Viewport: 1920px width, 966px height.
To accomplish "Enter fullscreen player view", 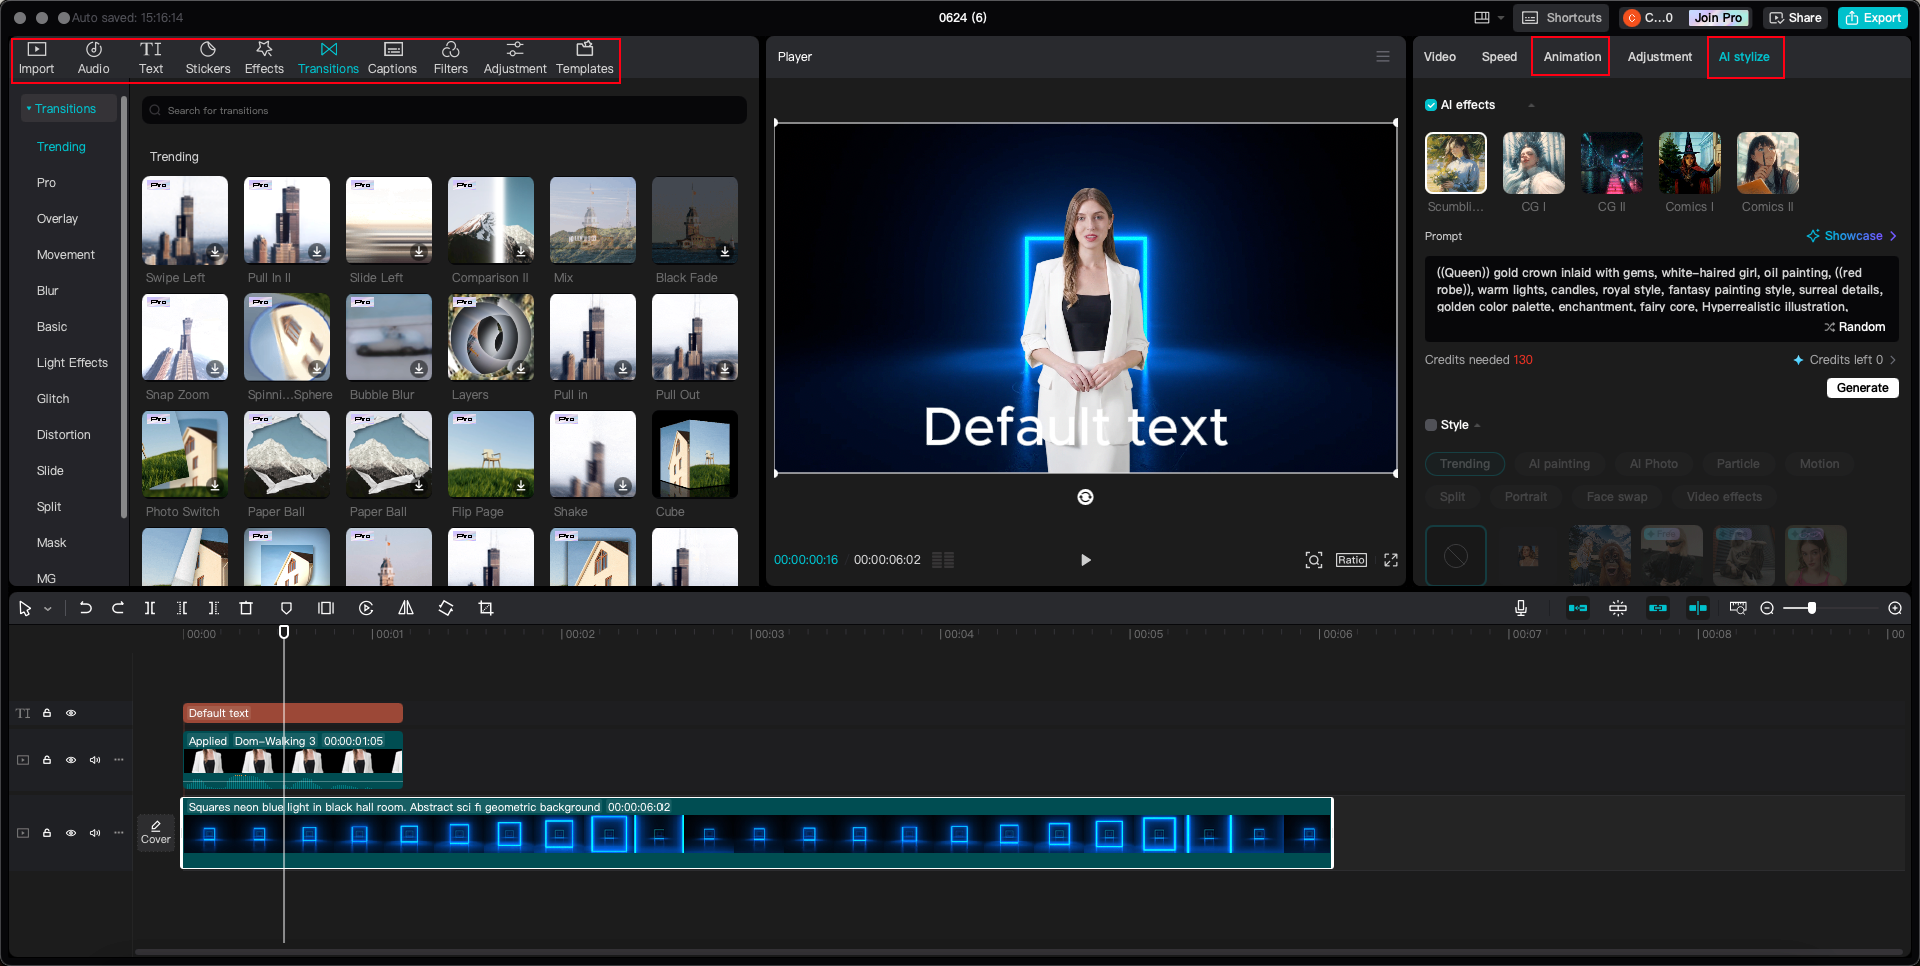I will coord(1391,560).
